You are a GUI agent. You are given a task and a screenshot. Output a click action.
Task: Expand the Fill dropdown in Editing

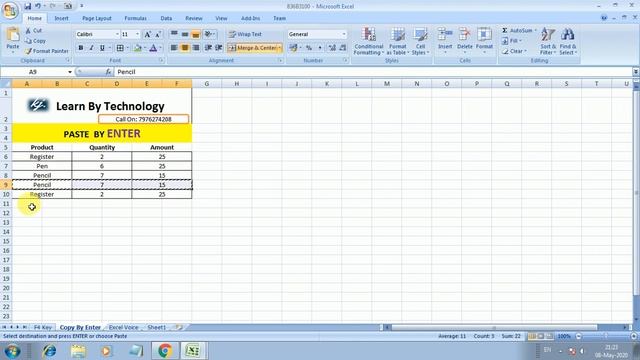click(520, 41)
